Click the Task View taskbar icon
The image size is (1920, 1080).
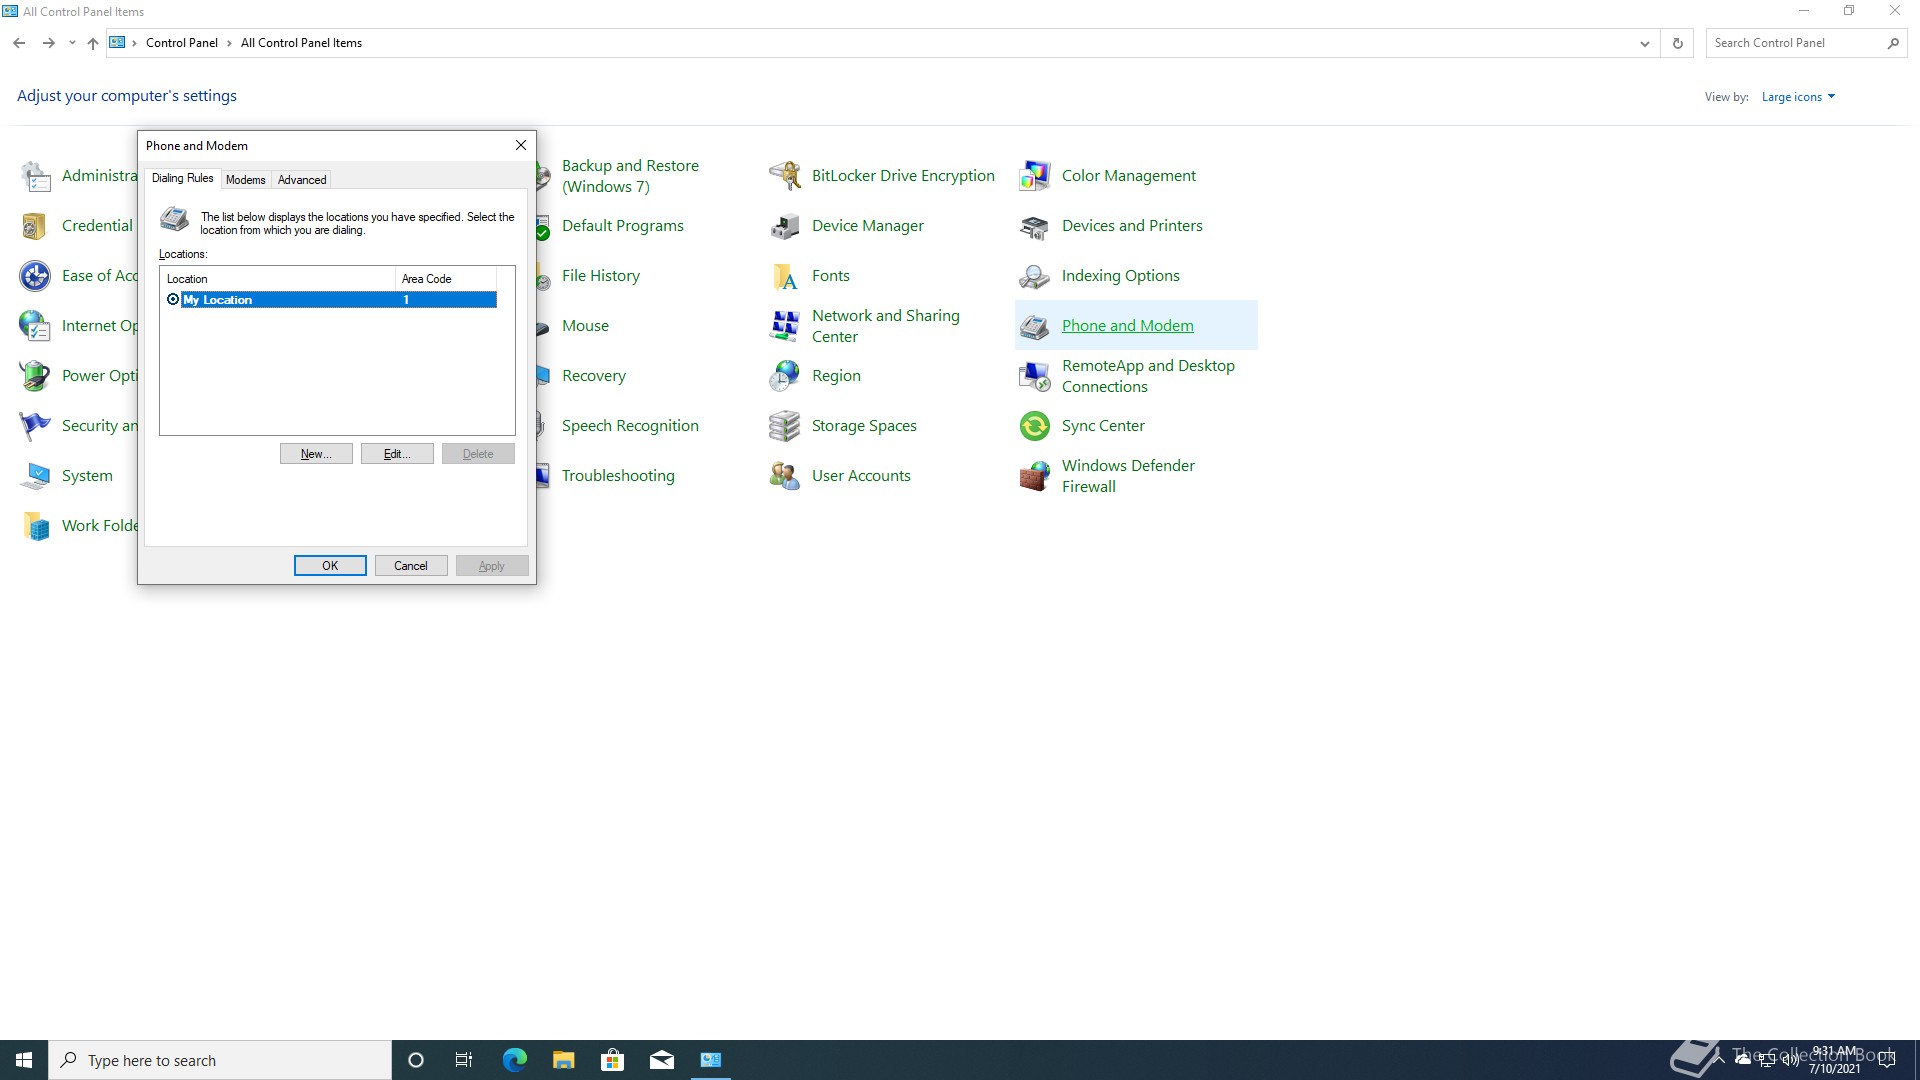(464, 1060)
